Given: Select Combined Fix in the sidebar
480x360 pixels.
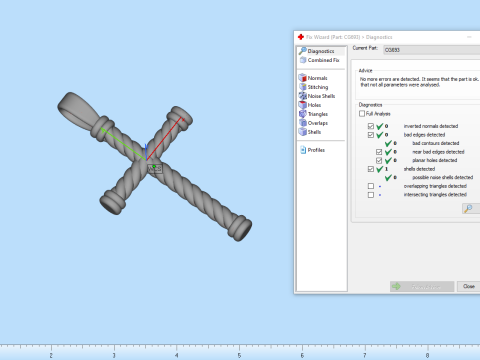Looking at the screenshot, I should tap(320, 60).
